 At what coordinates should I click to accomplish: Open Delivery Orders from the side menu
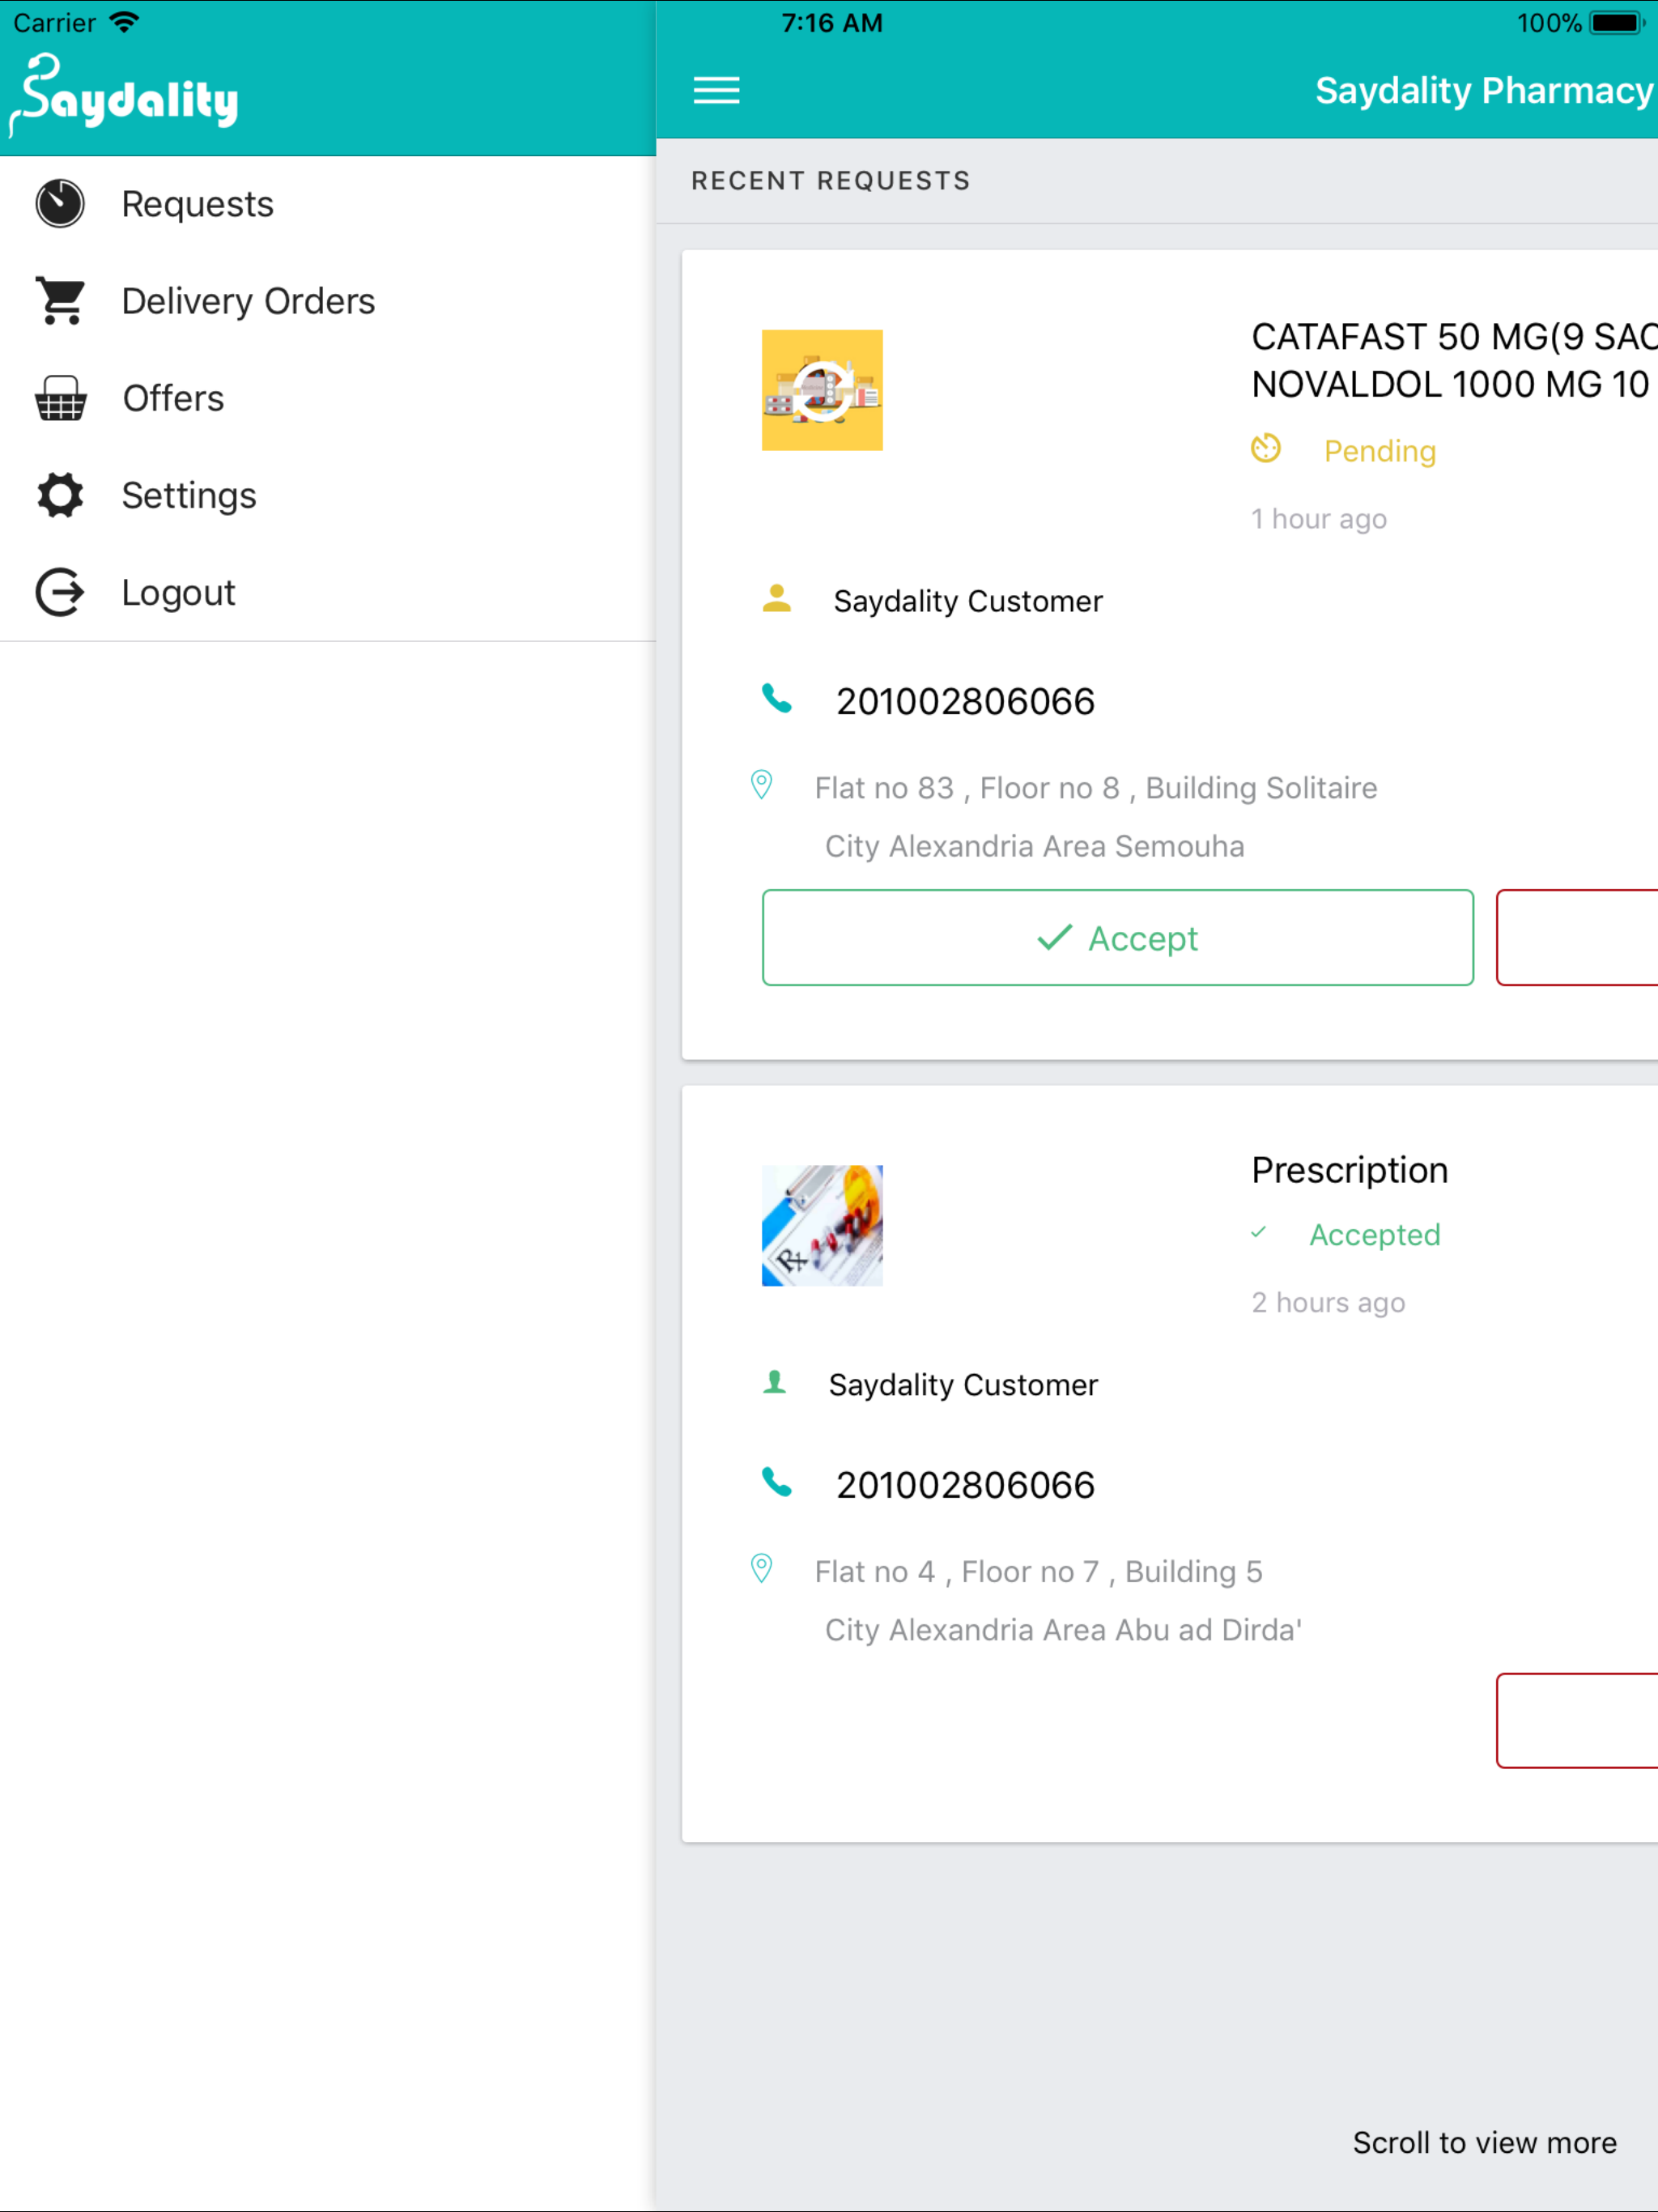point(328,301)
